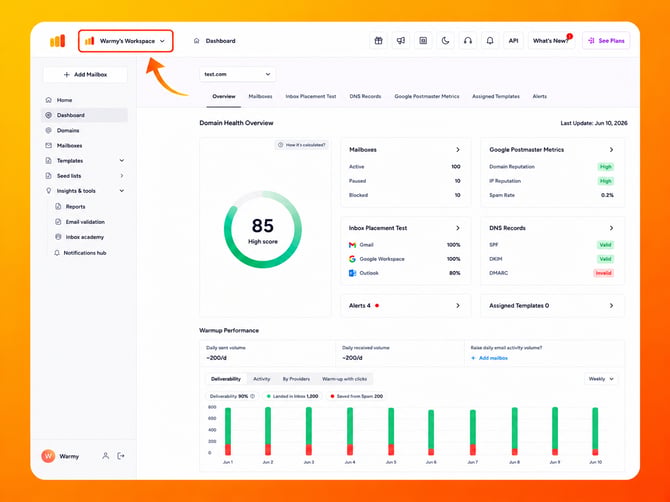Click the See Plans button

point(606,41)
